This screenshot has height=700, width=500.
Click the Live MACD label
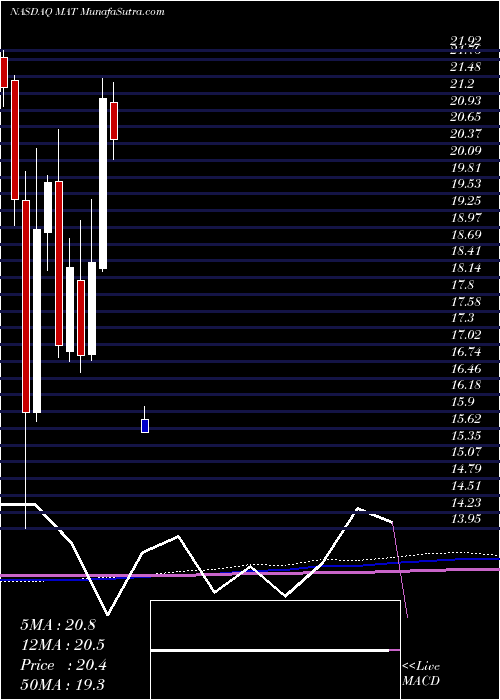point(421,674)
